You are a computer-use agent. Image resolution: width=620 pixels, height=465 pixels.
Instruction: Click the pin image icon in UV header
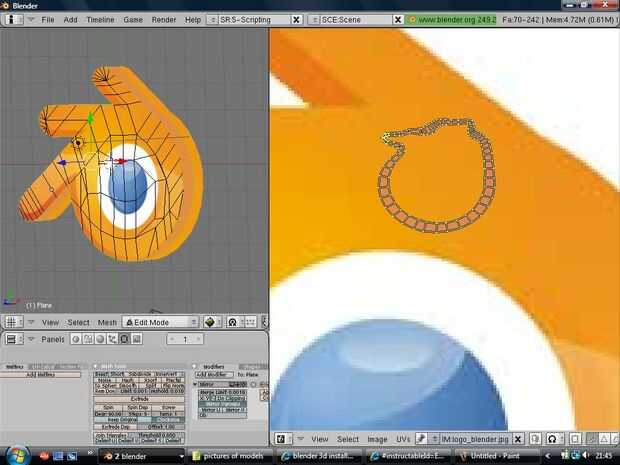[422, 439]
